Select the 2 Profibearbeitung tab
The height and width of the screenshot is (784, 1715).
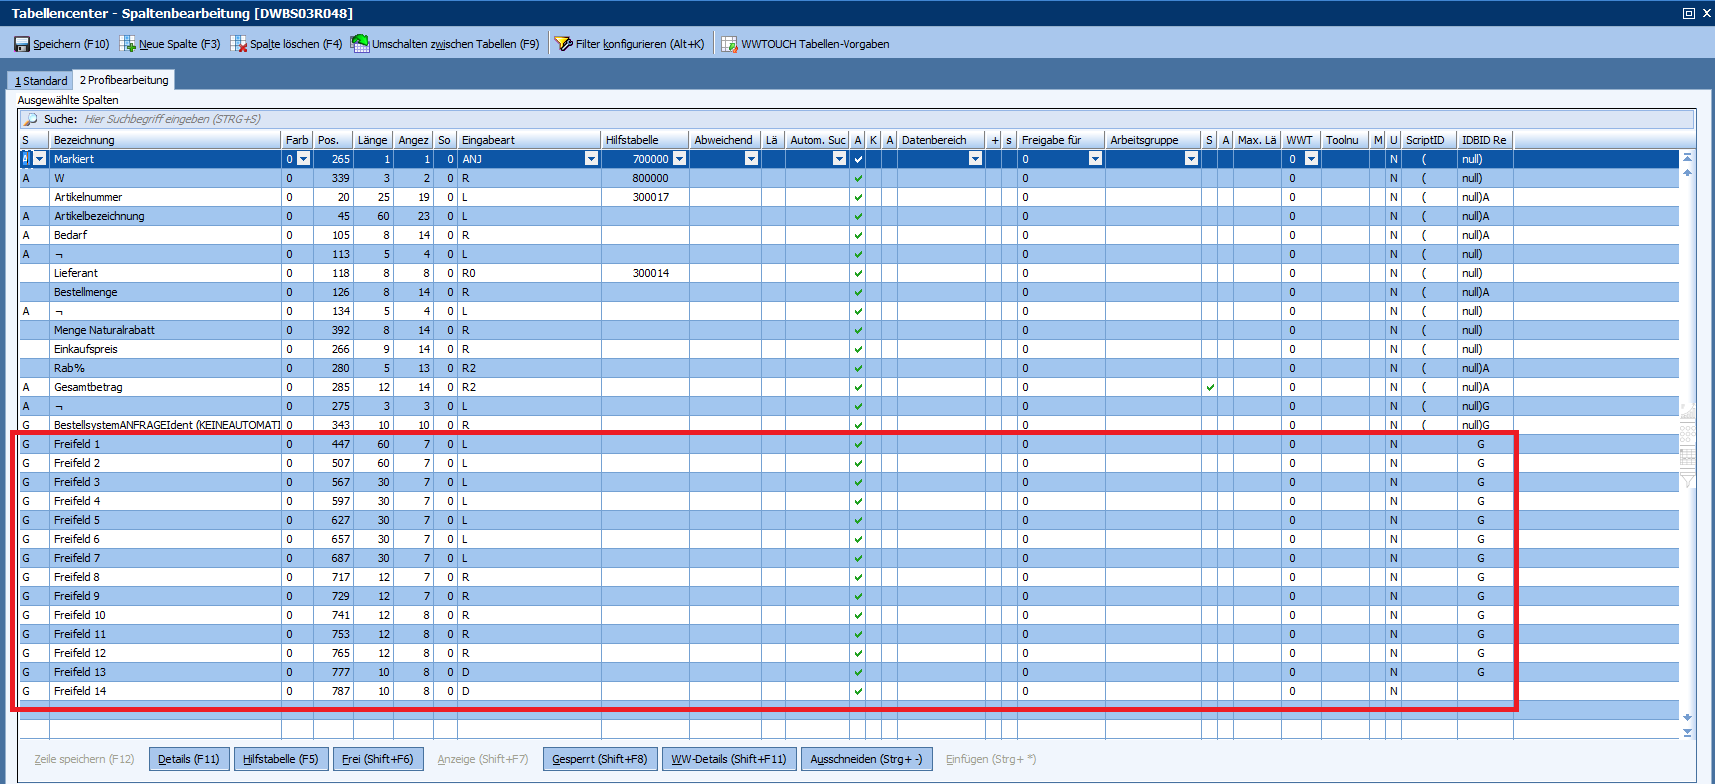tap(124, 80)
